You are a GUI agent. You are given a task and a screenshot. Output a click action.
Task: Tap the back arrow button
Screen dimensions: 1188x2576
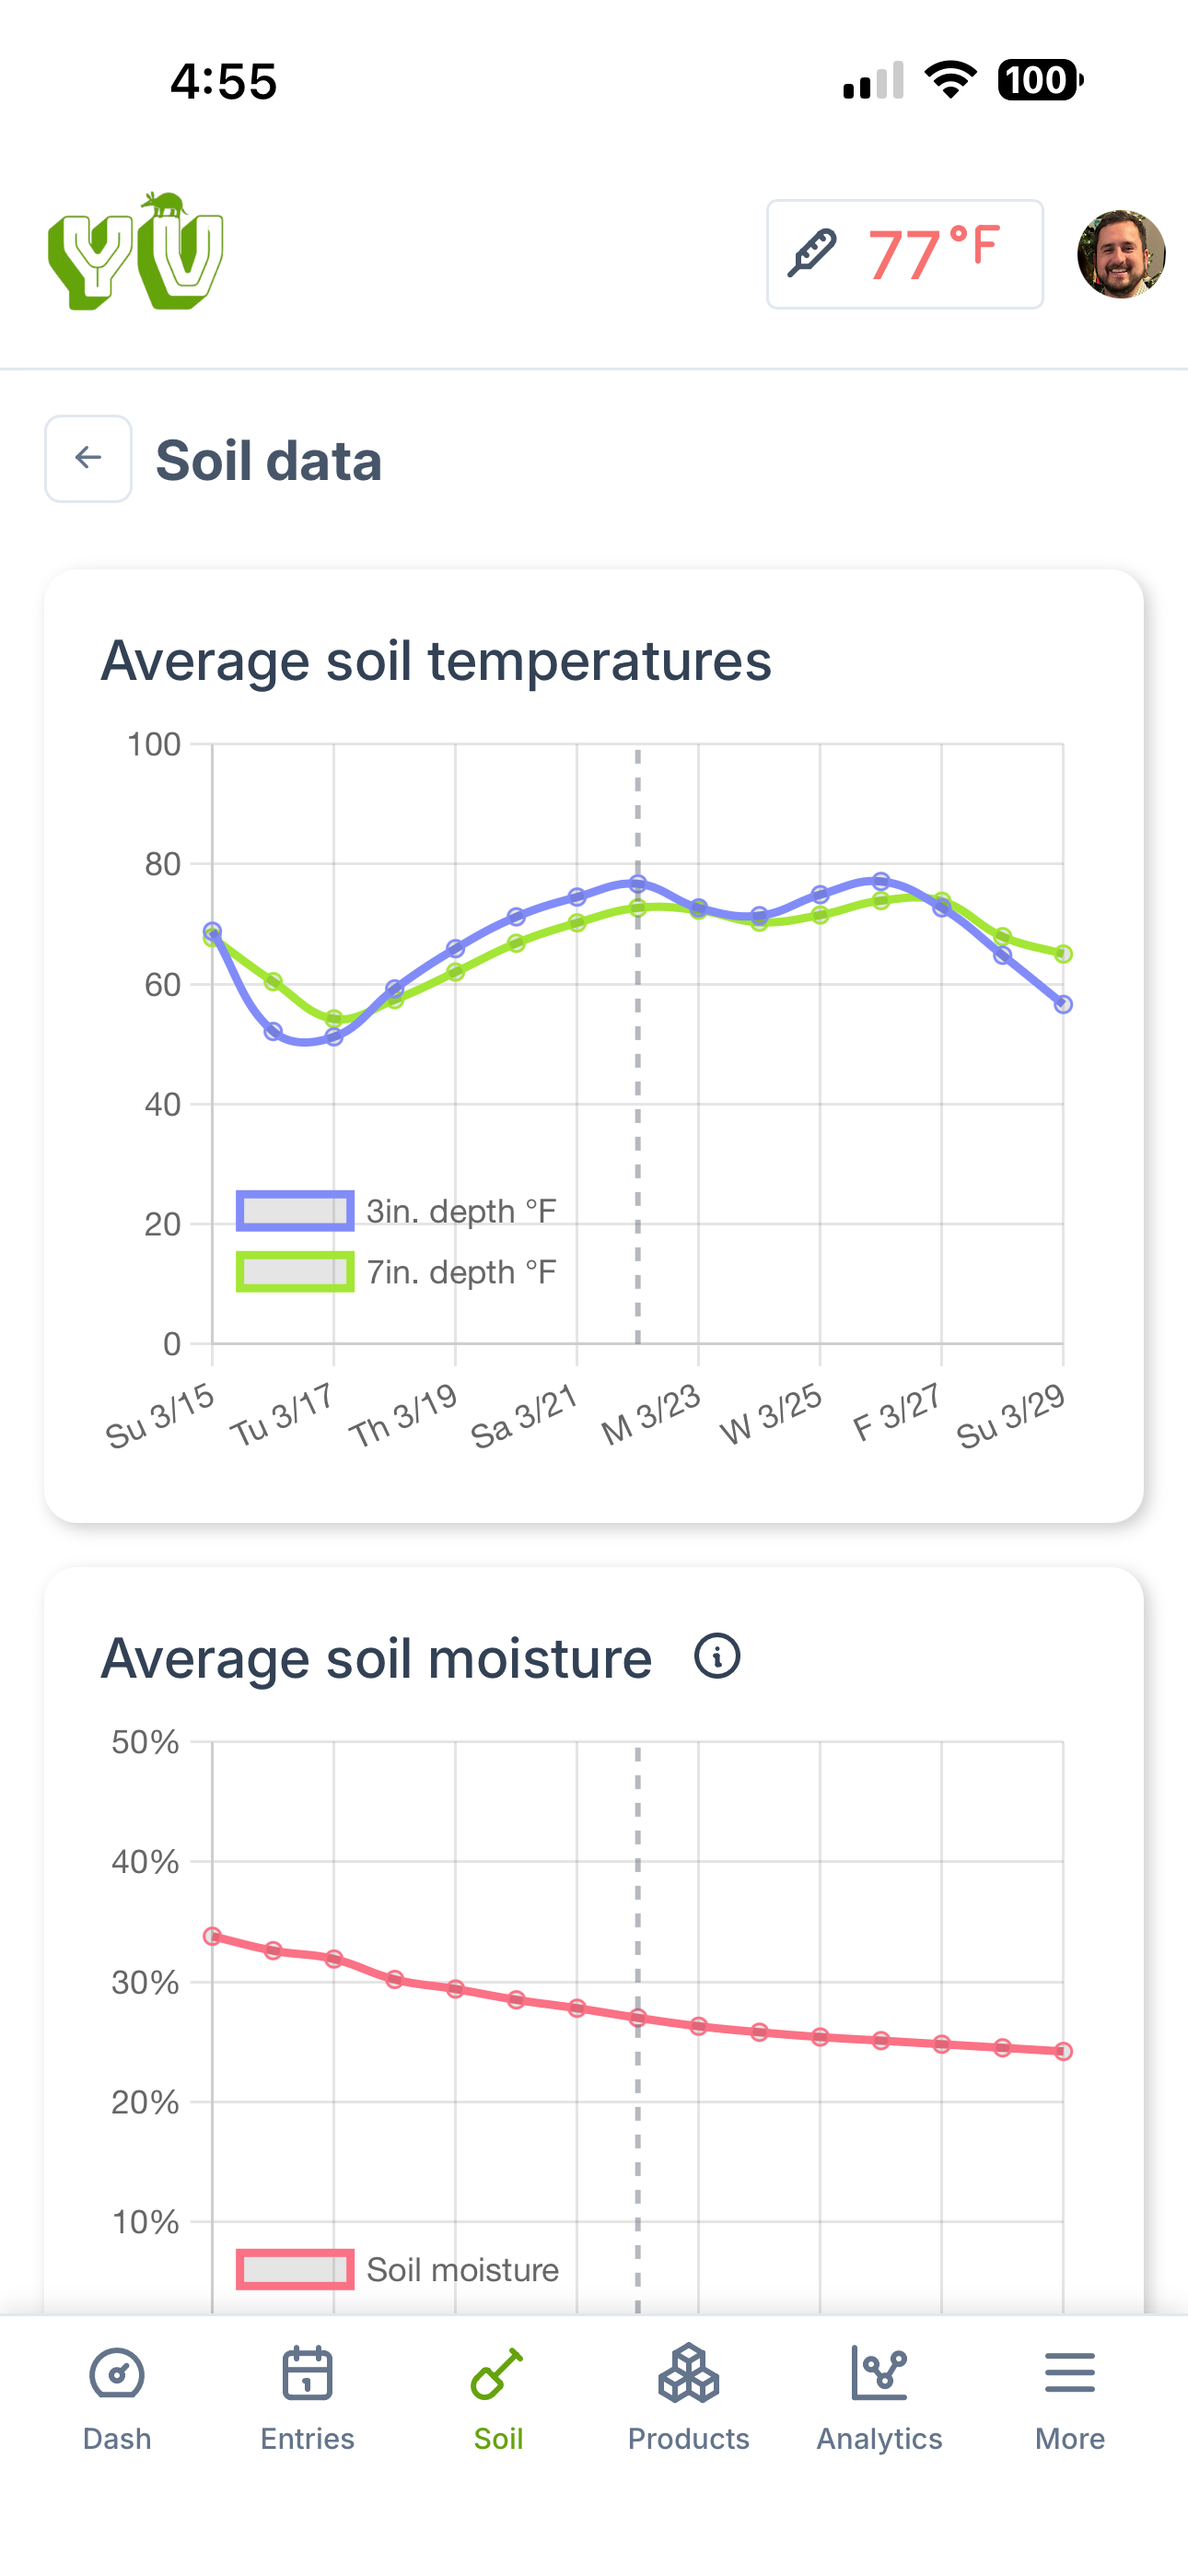pos(88,458)
